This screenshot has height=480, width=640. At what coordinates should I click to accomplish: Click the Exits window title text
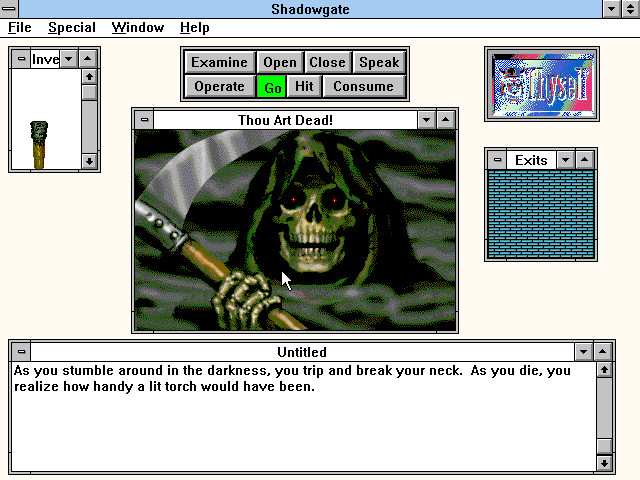(x=531, y=160)
